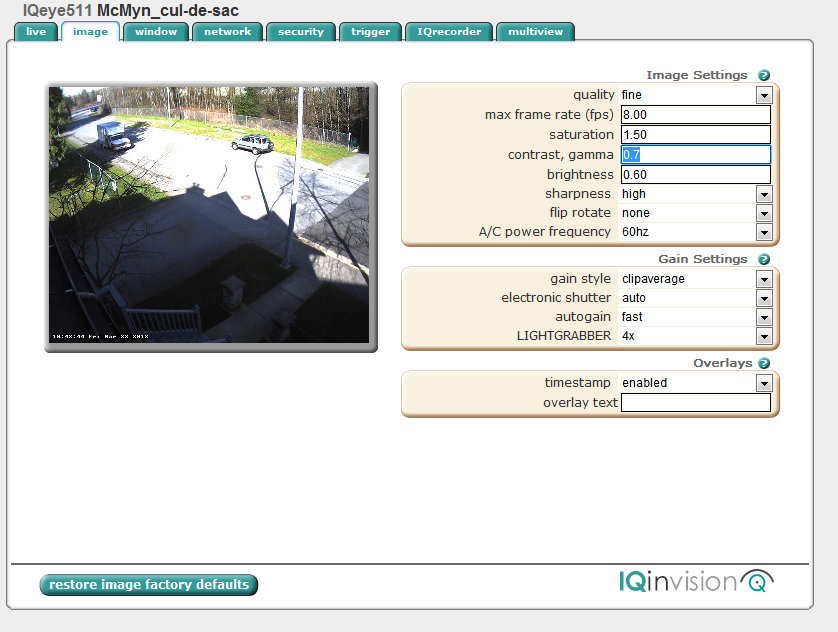The image size is (838, 632).
Task: Open help for Image Settings
Action: click(764, 75)
